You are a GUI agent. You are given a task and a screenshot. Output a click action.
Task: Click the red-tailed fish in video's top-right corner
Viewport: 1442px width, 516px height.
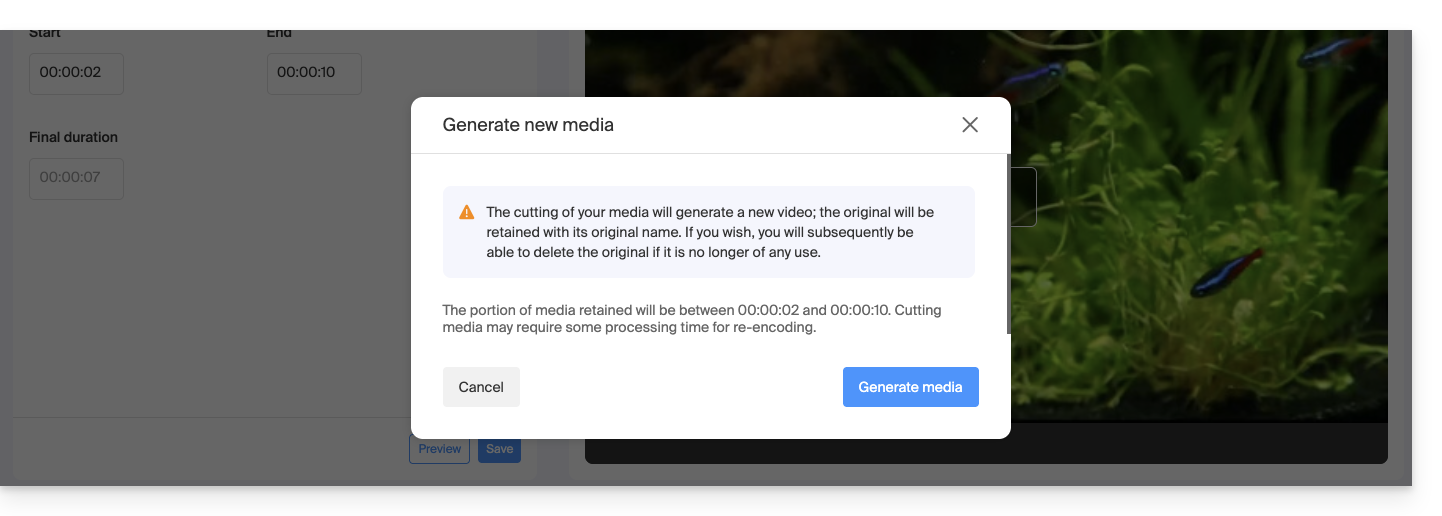pyautogui.click(x=1337, y=51)
